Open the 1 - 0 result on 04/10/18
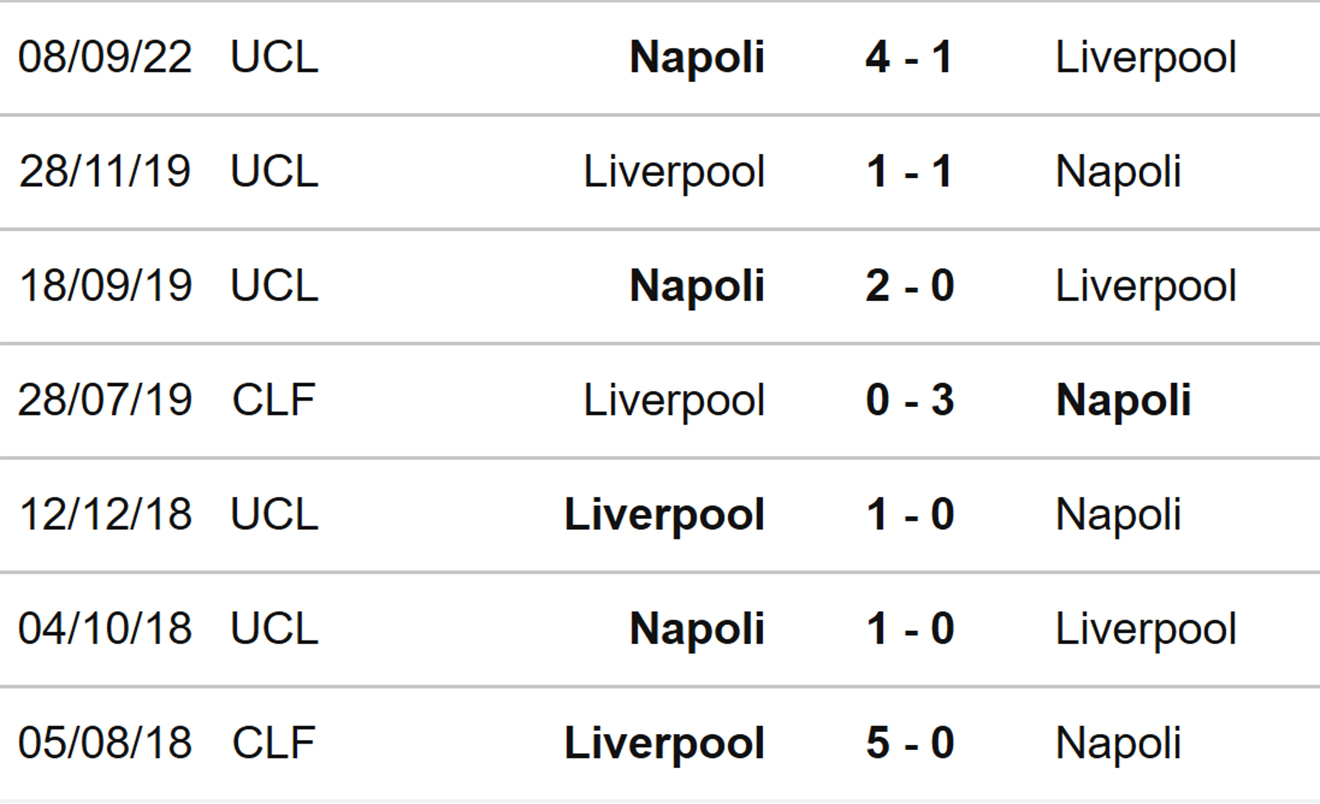Image resolution: width=1320 pixels, height=804 pixels. click(x=909, y=628)
